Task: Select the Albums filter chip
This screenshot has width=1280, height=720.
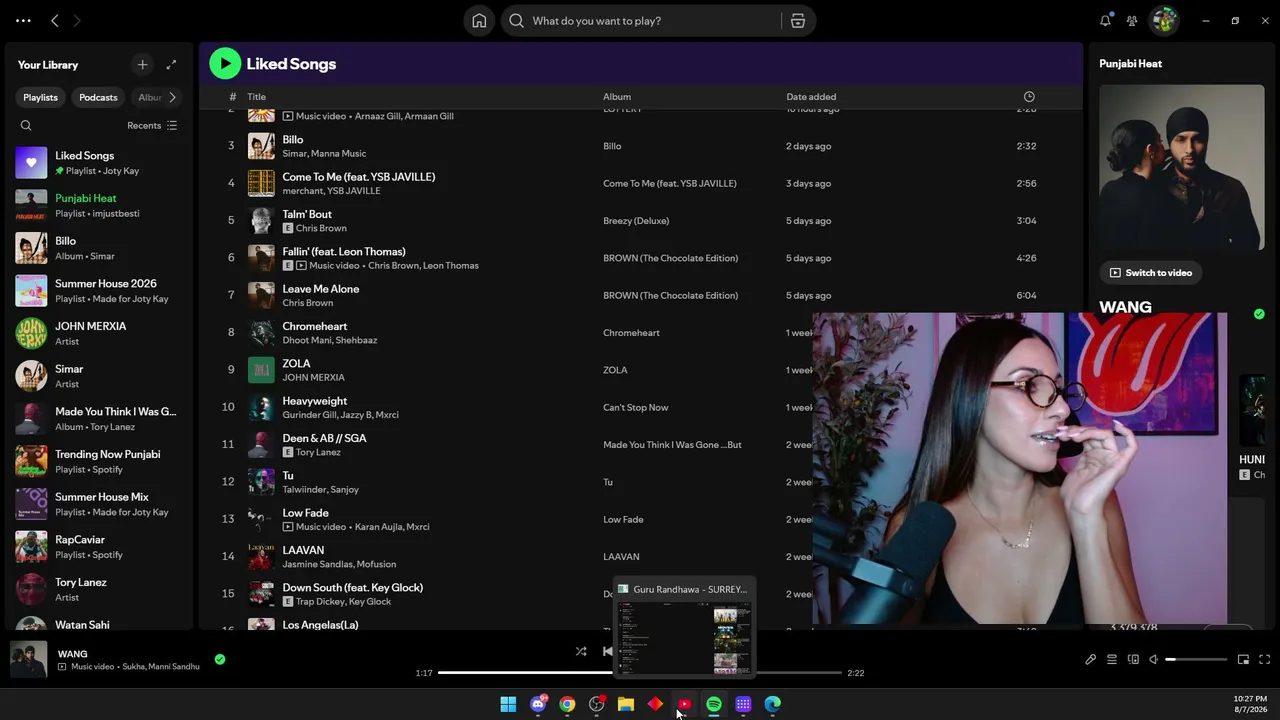Action: coord(150,97)
